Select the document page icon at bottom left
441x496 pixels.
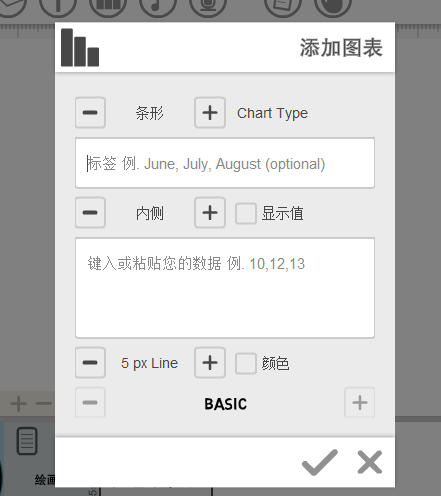(27, 441)
